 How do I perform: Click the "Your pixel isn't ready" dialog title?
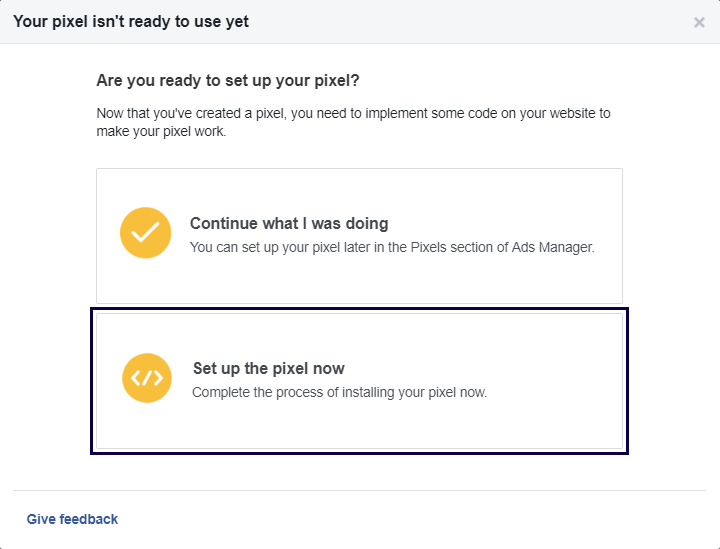point(131,21)
